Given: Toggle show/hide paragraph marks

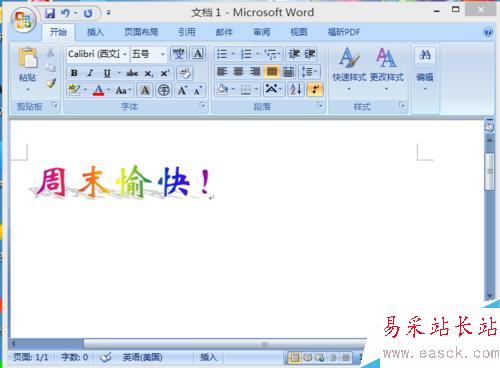Looking at the screenshot, I should pos(315,89).
